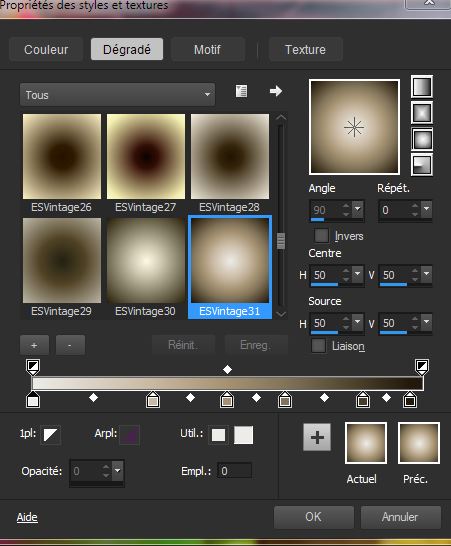Enable the Invers checkbox
451x546 pixels.
tap(321, 236)
